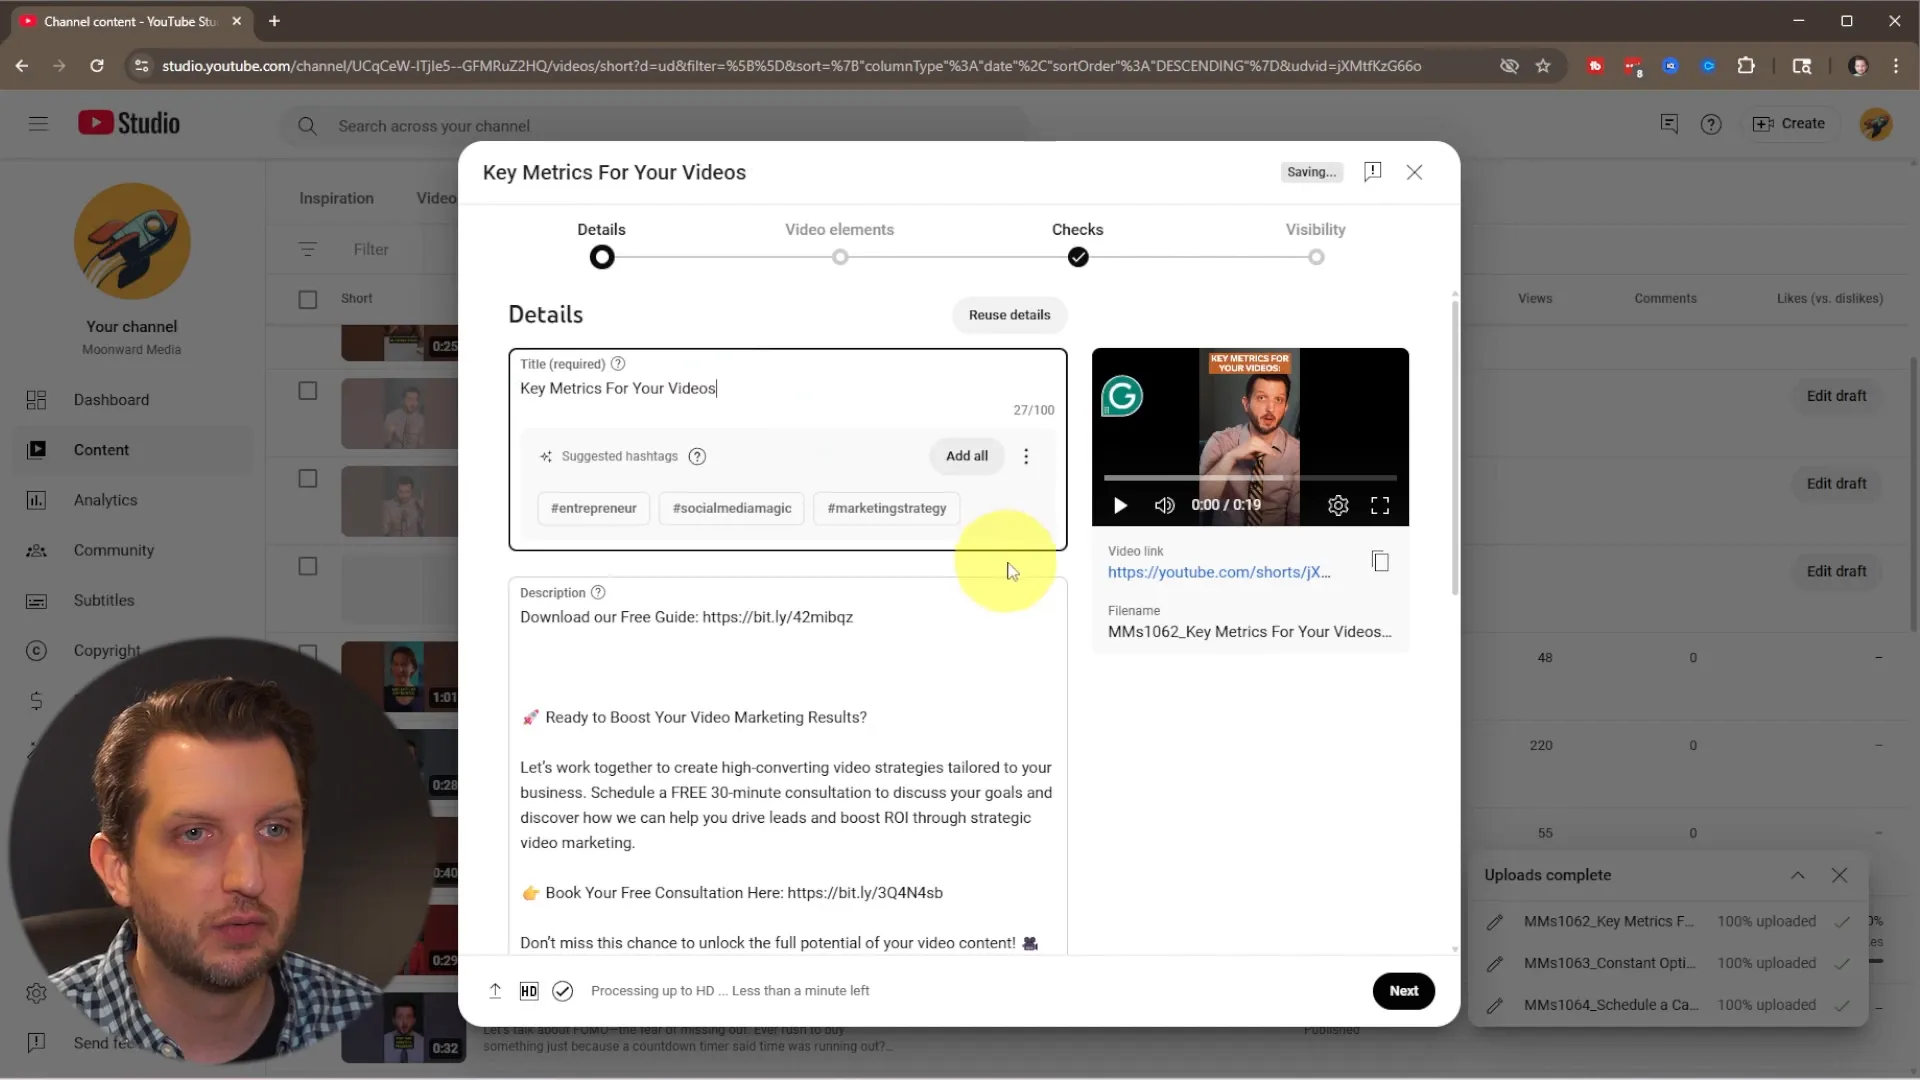The height and width of the screenshot is (1080, 1920).
Task: Focus the Search across your channel box
Action: click(x=655, y=126)
